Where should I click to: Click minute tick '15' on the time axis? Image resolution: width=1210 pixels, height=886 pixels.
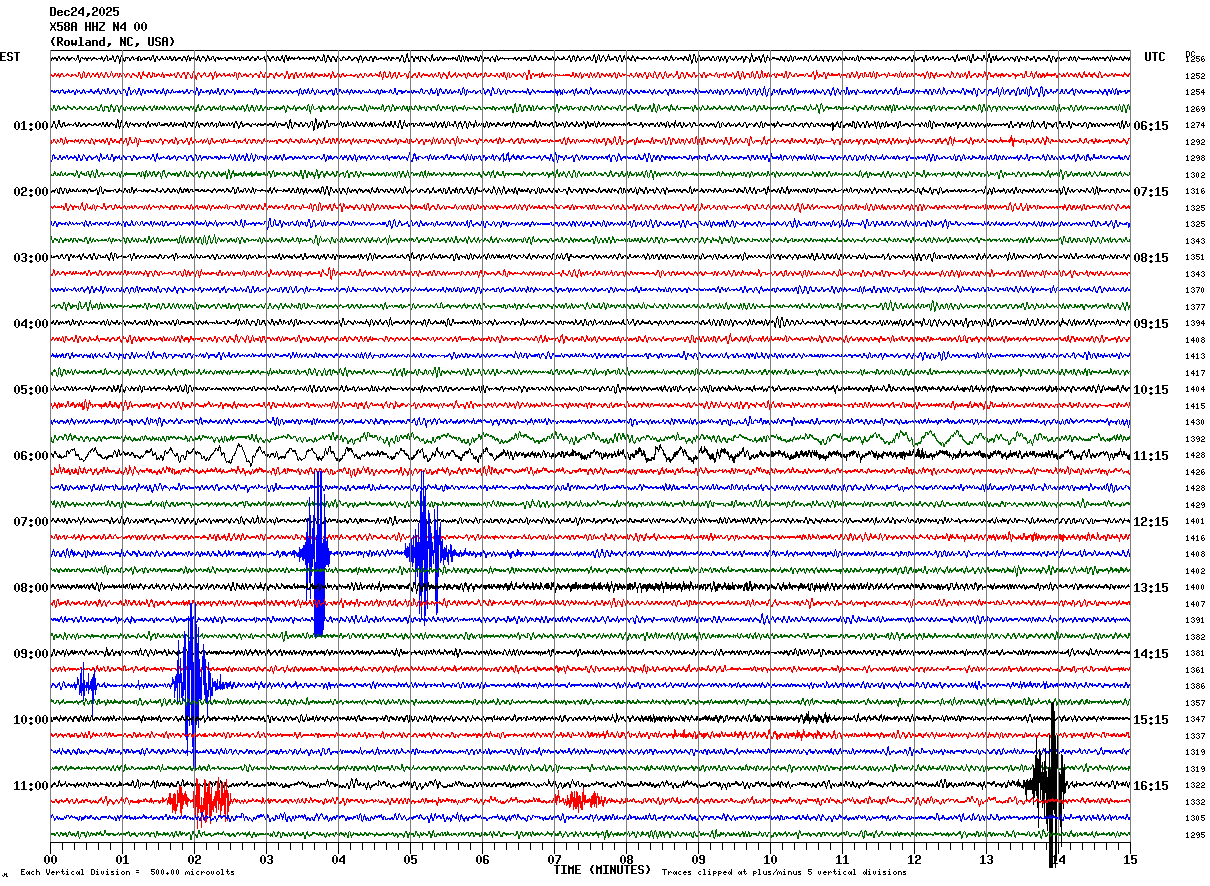tap(1130, 859)
